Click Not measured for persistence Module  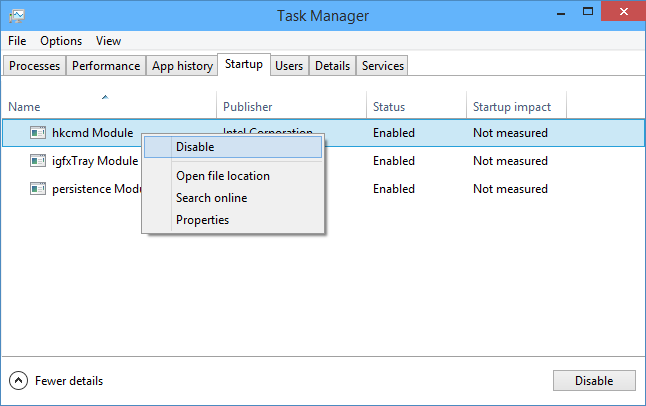510,189
